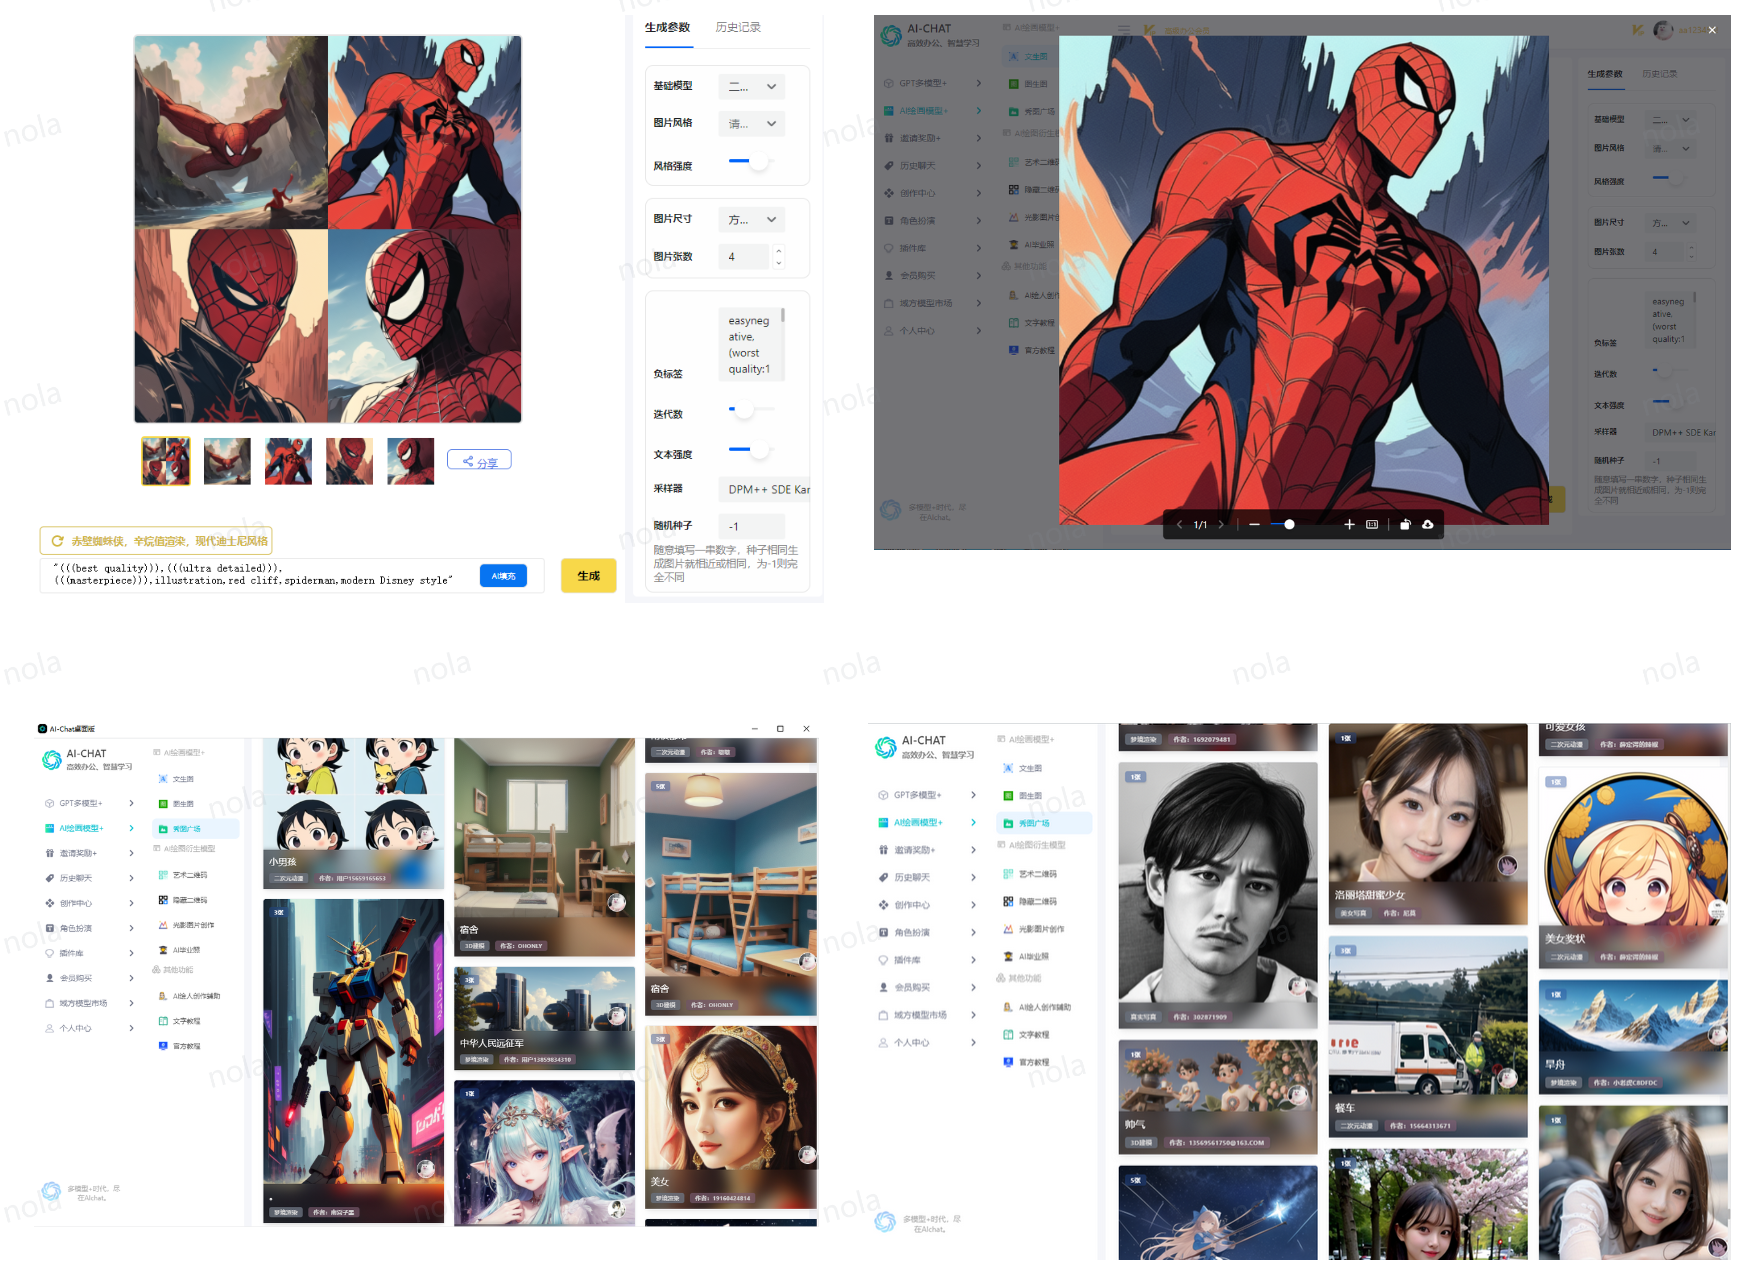
Task: Click the GPT多模型+ cube icon in the 帅气 gallery window
Action: point(883,795)
